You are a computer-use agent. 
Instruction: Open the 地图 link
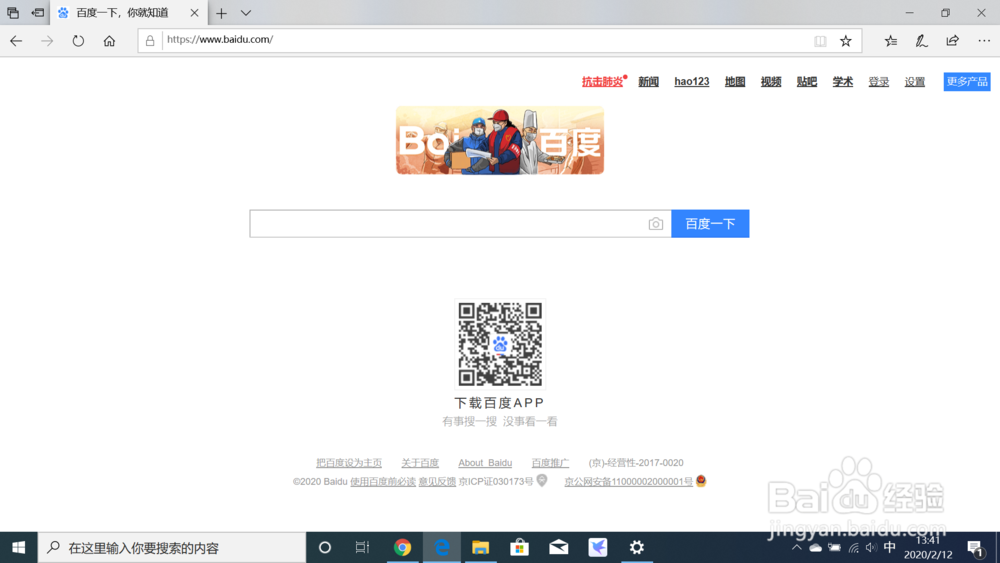click(735, 82)
